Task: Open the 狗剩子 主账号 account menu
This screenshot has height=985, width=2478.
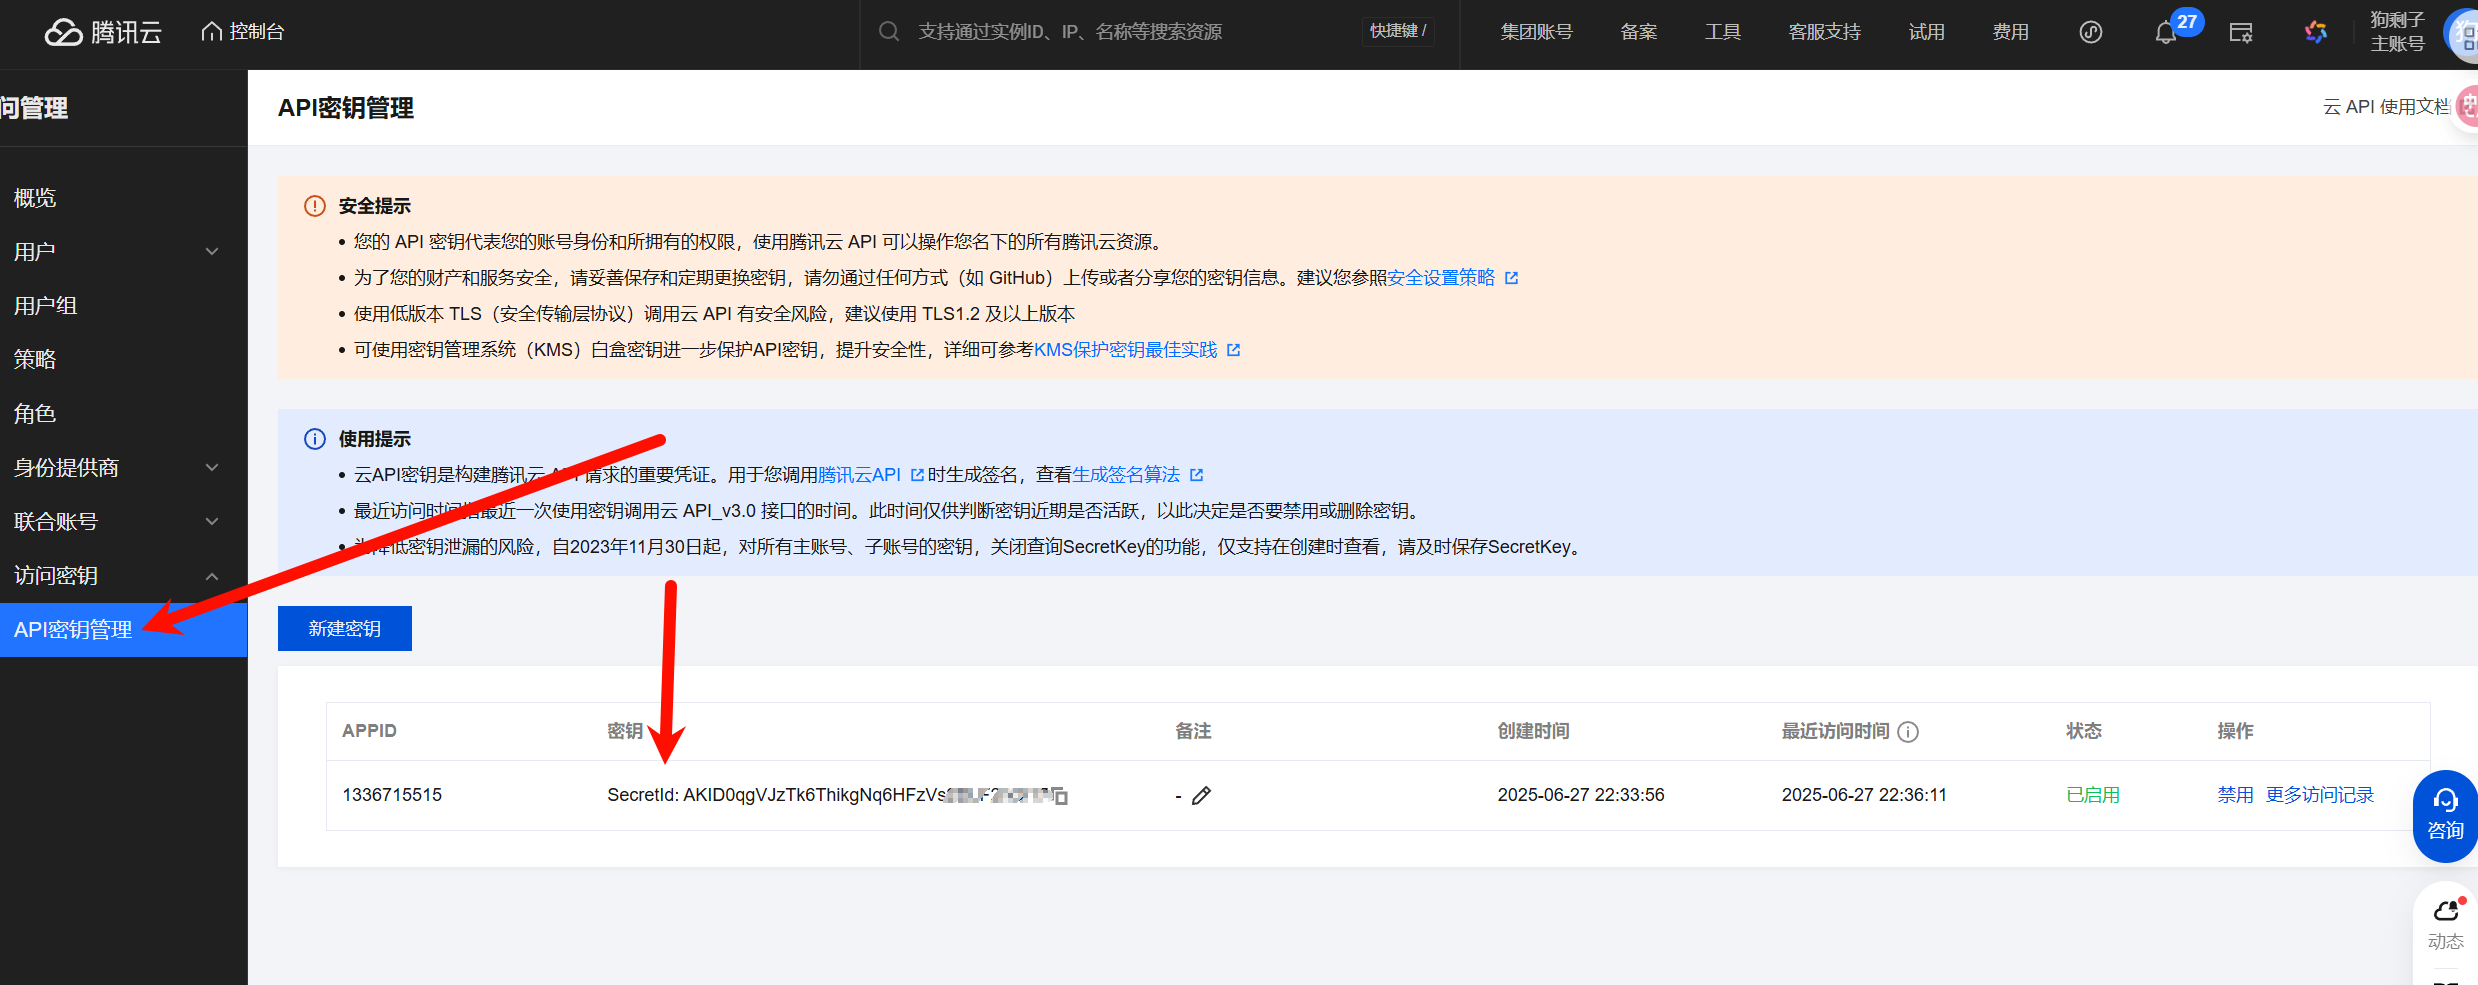Action: pos(2397,32)
